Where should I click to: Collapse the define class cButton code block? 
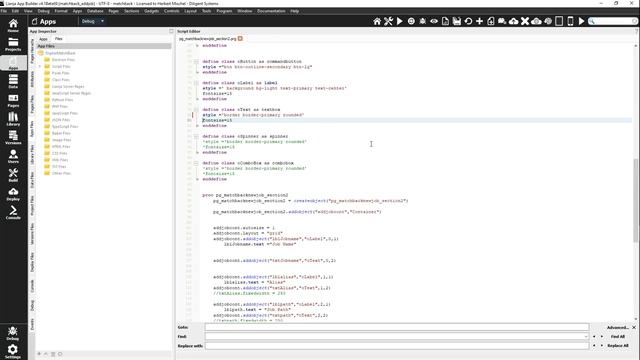pyautogui.click(x=196, y=62)
